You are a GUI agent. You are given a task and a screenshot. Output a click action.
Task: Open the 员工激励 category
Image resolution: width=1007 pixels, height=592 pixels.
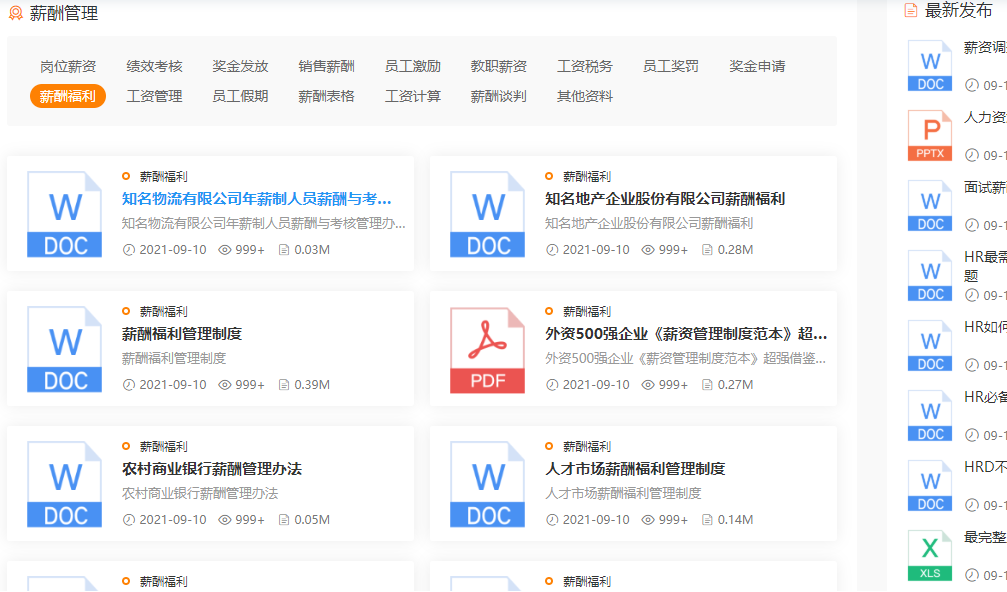coord(412,66)
